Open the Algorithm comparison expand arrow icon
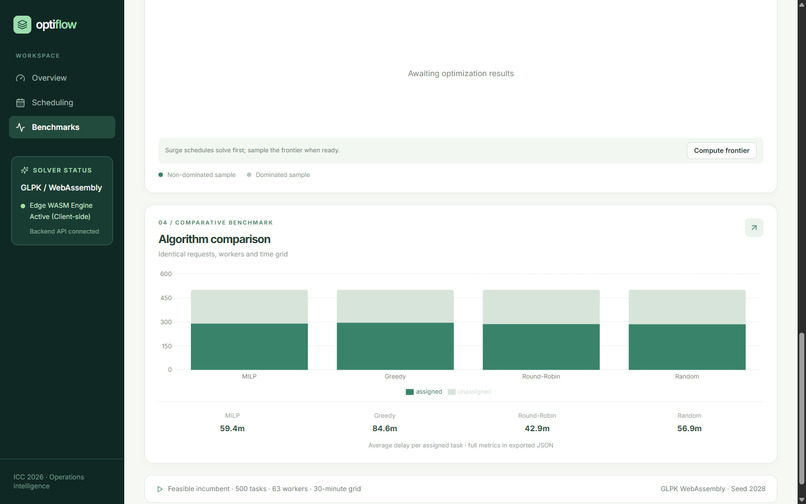 coord(754,227)
